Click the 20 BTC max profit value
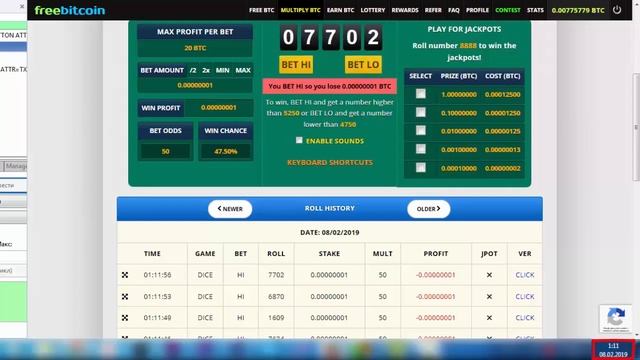Image resolution: width=640 pixels, height=360 pixels. coord(195,48)
